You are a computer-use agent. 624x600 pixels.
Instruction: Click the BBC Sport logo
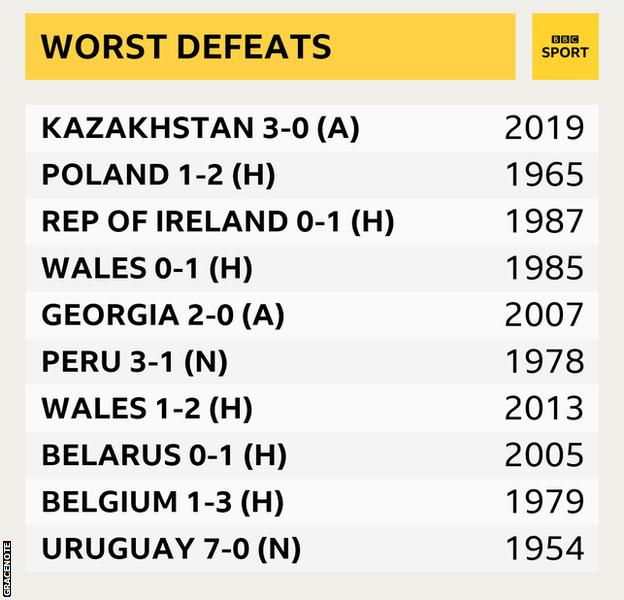click(x=565, y=47)
